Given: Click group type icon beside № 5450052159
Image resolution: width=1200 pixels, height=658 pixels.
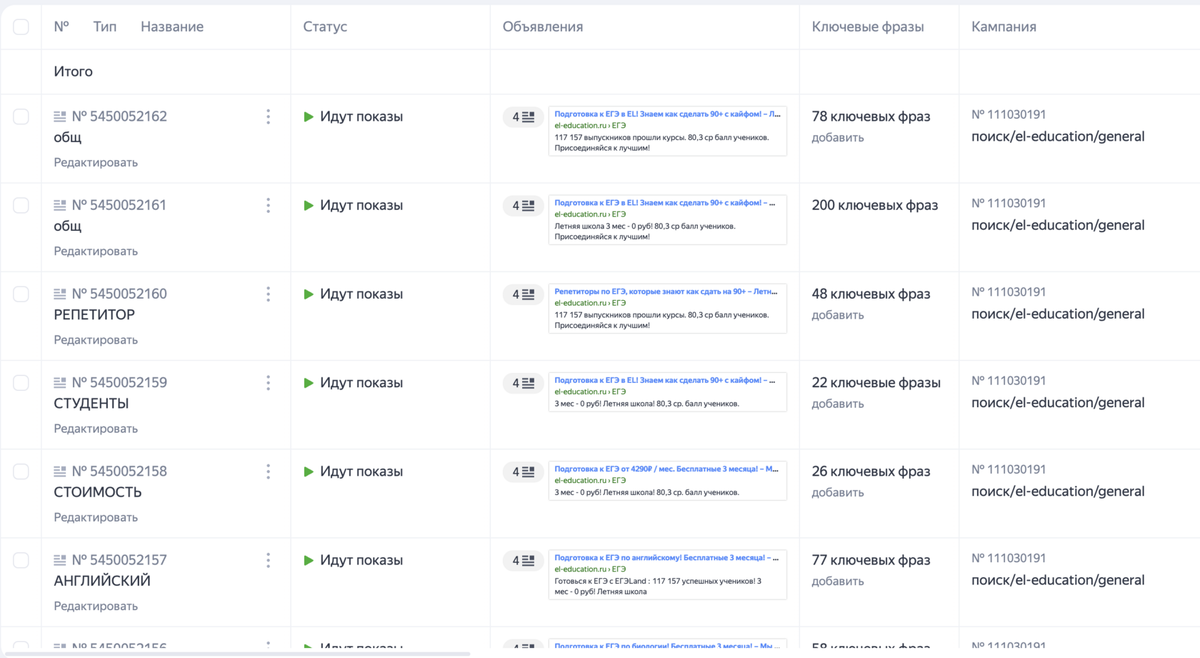Looking at the screenshot, I should tap(60, 383).
